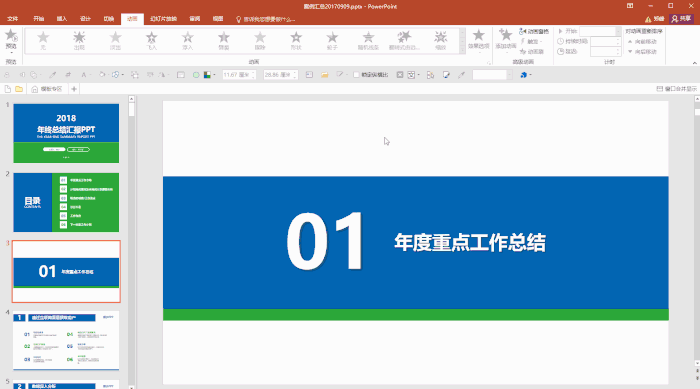Select the 无 (None) animation effect
The image size is (700, 389).
[43, 40]
